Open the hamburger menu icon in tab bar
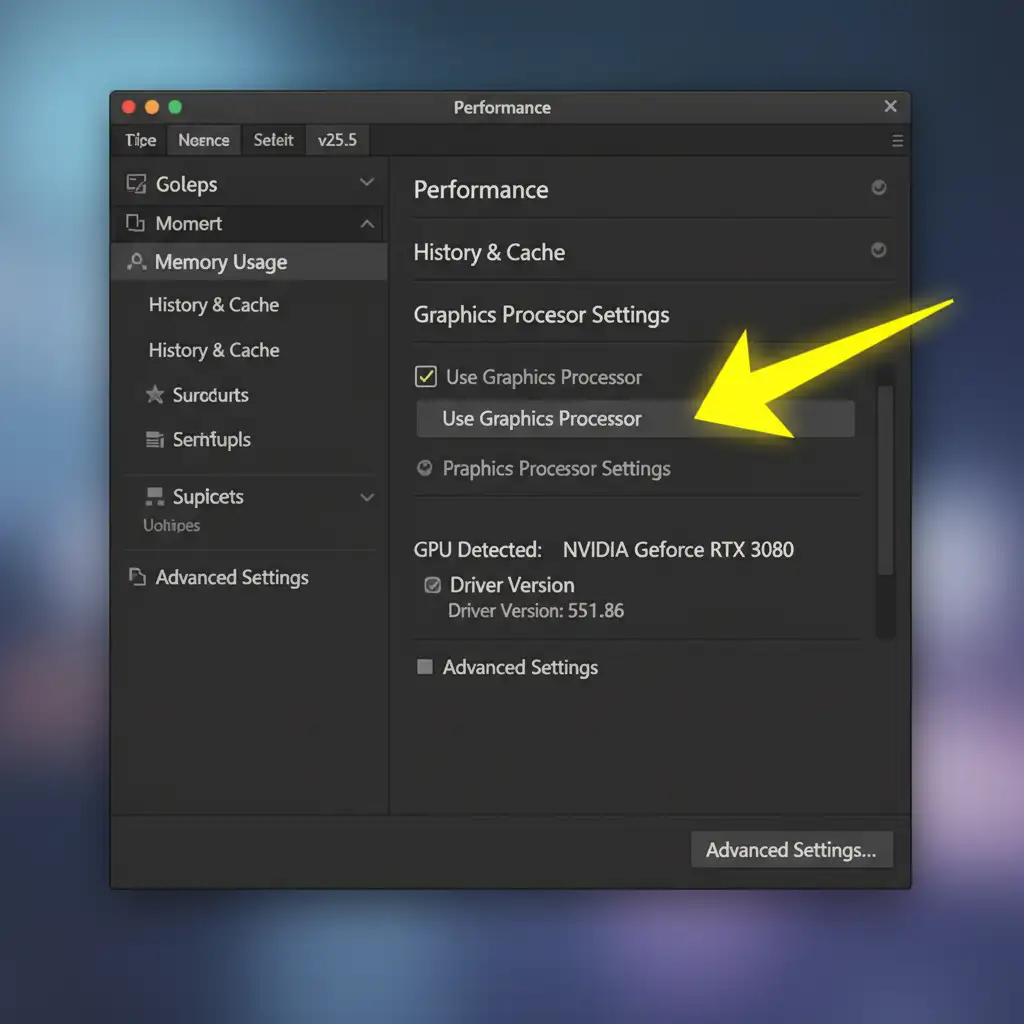1024x1024 pixels. (897, 141)
